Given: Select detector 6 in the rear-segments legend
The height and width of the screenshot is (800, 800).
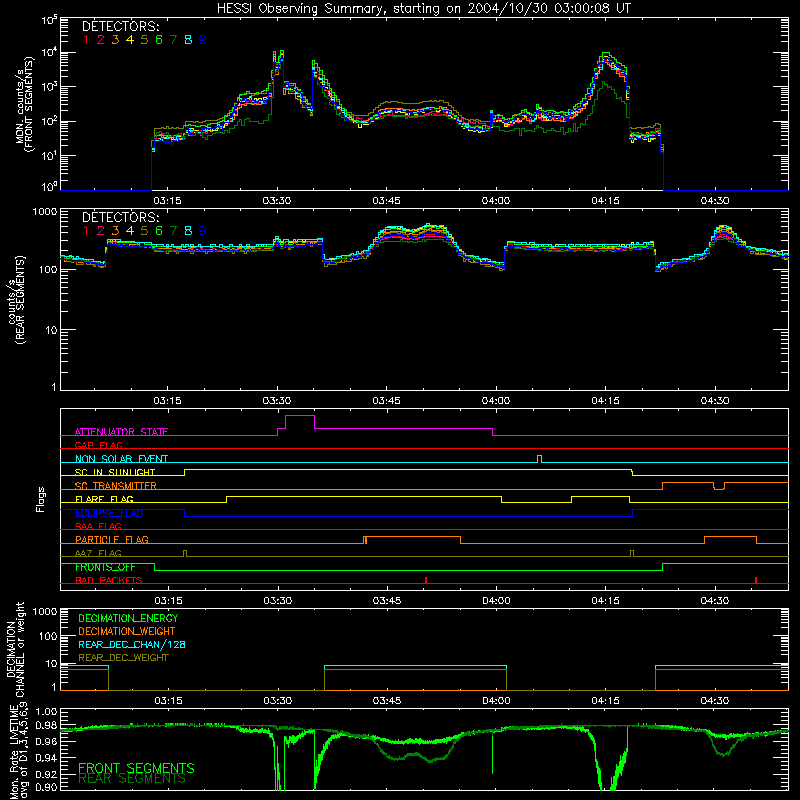Looking at the screenshot, I should pyautogui.click(x=159, y=231).
